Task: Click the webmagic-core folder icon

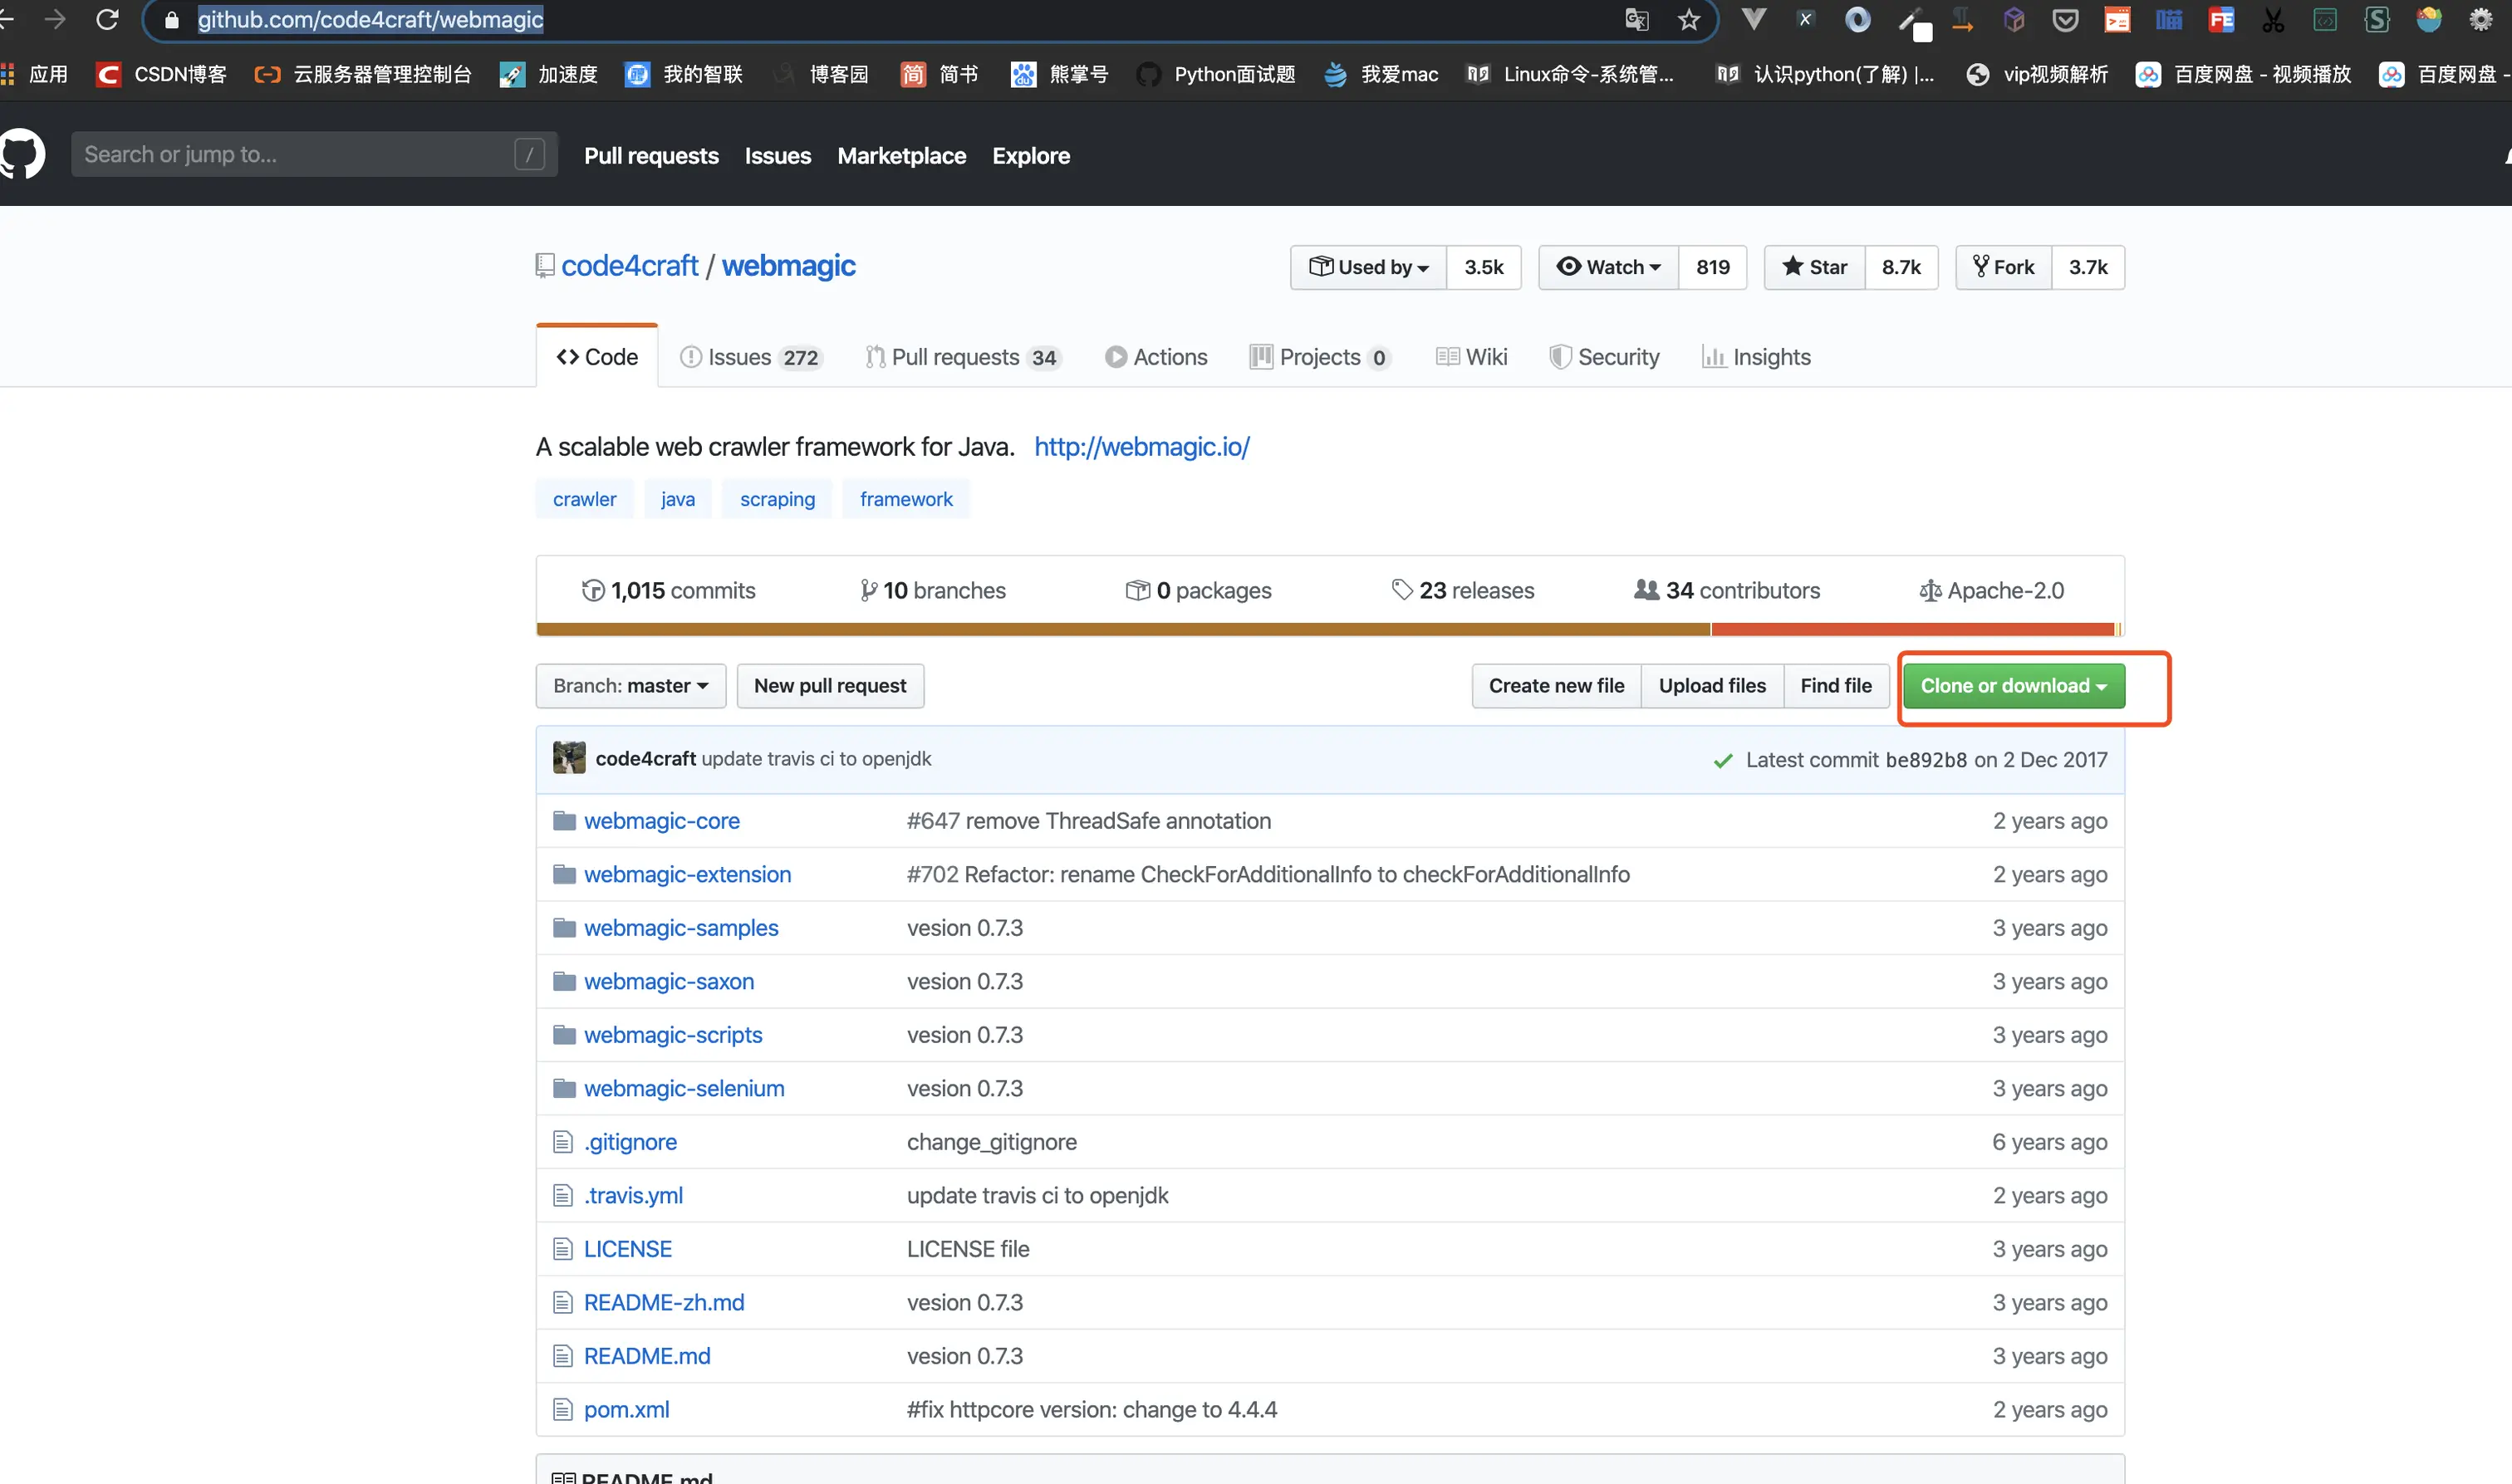Action: [x=564, y=821]
